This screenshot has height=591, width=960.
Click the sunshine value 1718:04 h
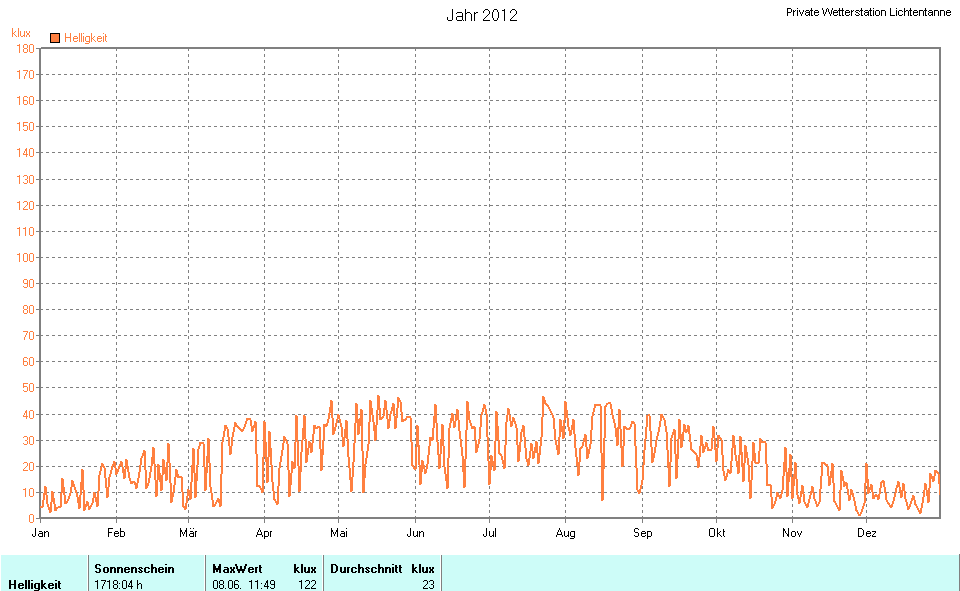[x=119, y=584]
